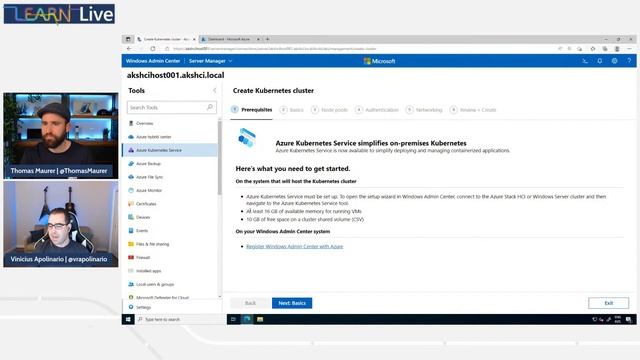This screenshot has width=640, height=360.
Task: Open settings gear in Admin Center header
Action: 614,61
